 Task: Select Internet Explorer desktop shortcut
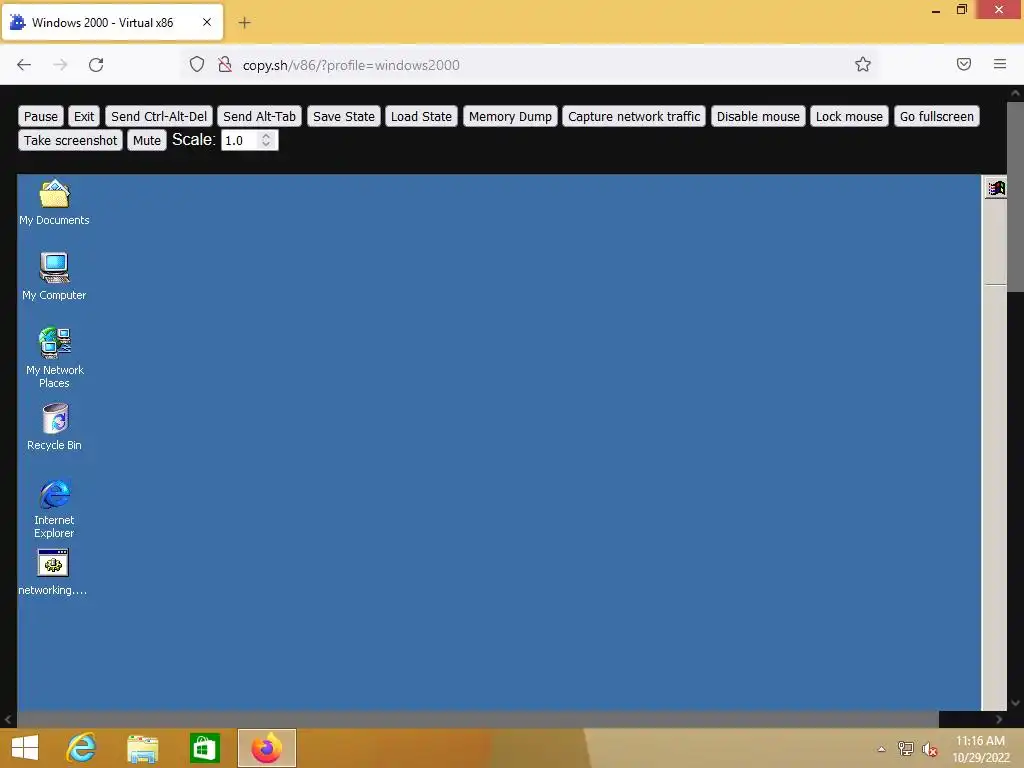[x=54, y=509]
